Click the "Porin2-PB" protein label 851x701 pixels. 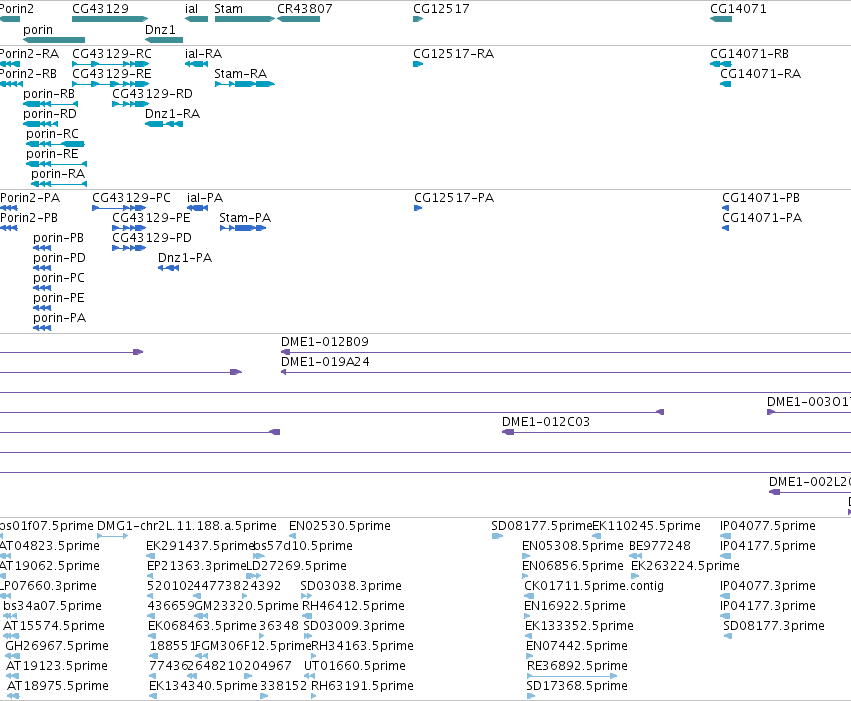pyautogui.click(x=29, y=218)
